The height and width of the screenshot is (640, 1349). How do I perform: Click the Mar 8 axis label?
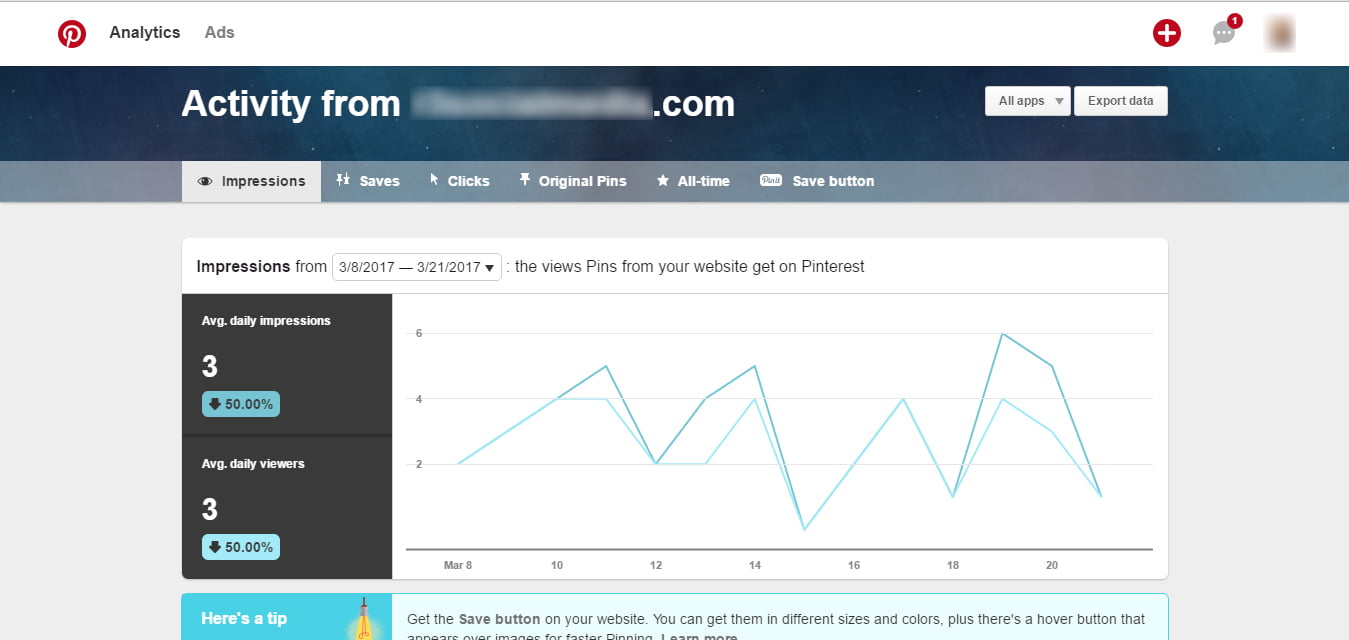click(458, 565)
